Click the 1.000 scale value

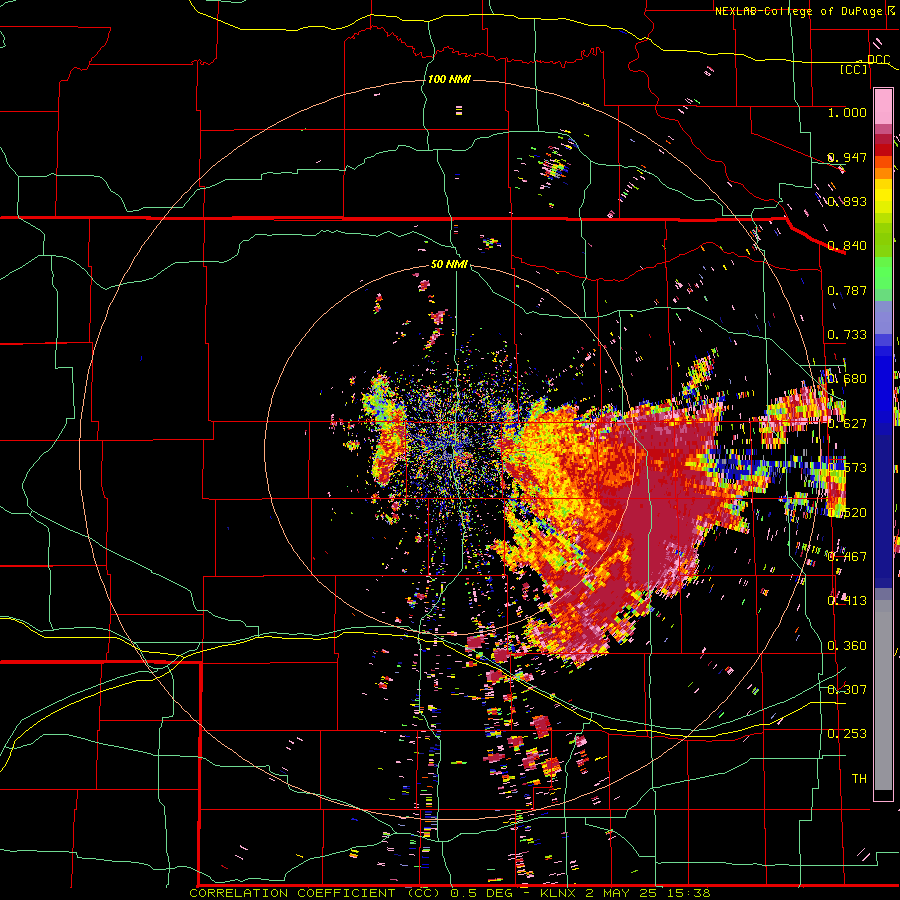coord(847,112)
